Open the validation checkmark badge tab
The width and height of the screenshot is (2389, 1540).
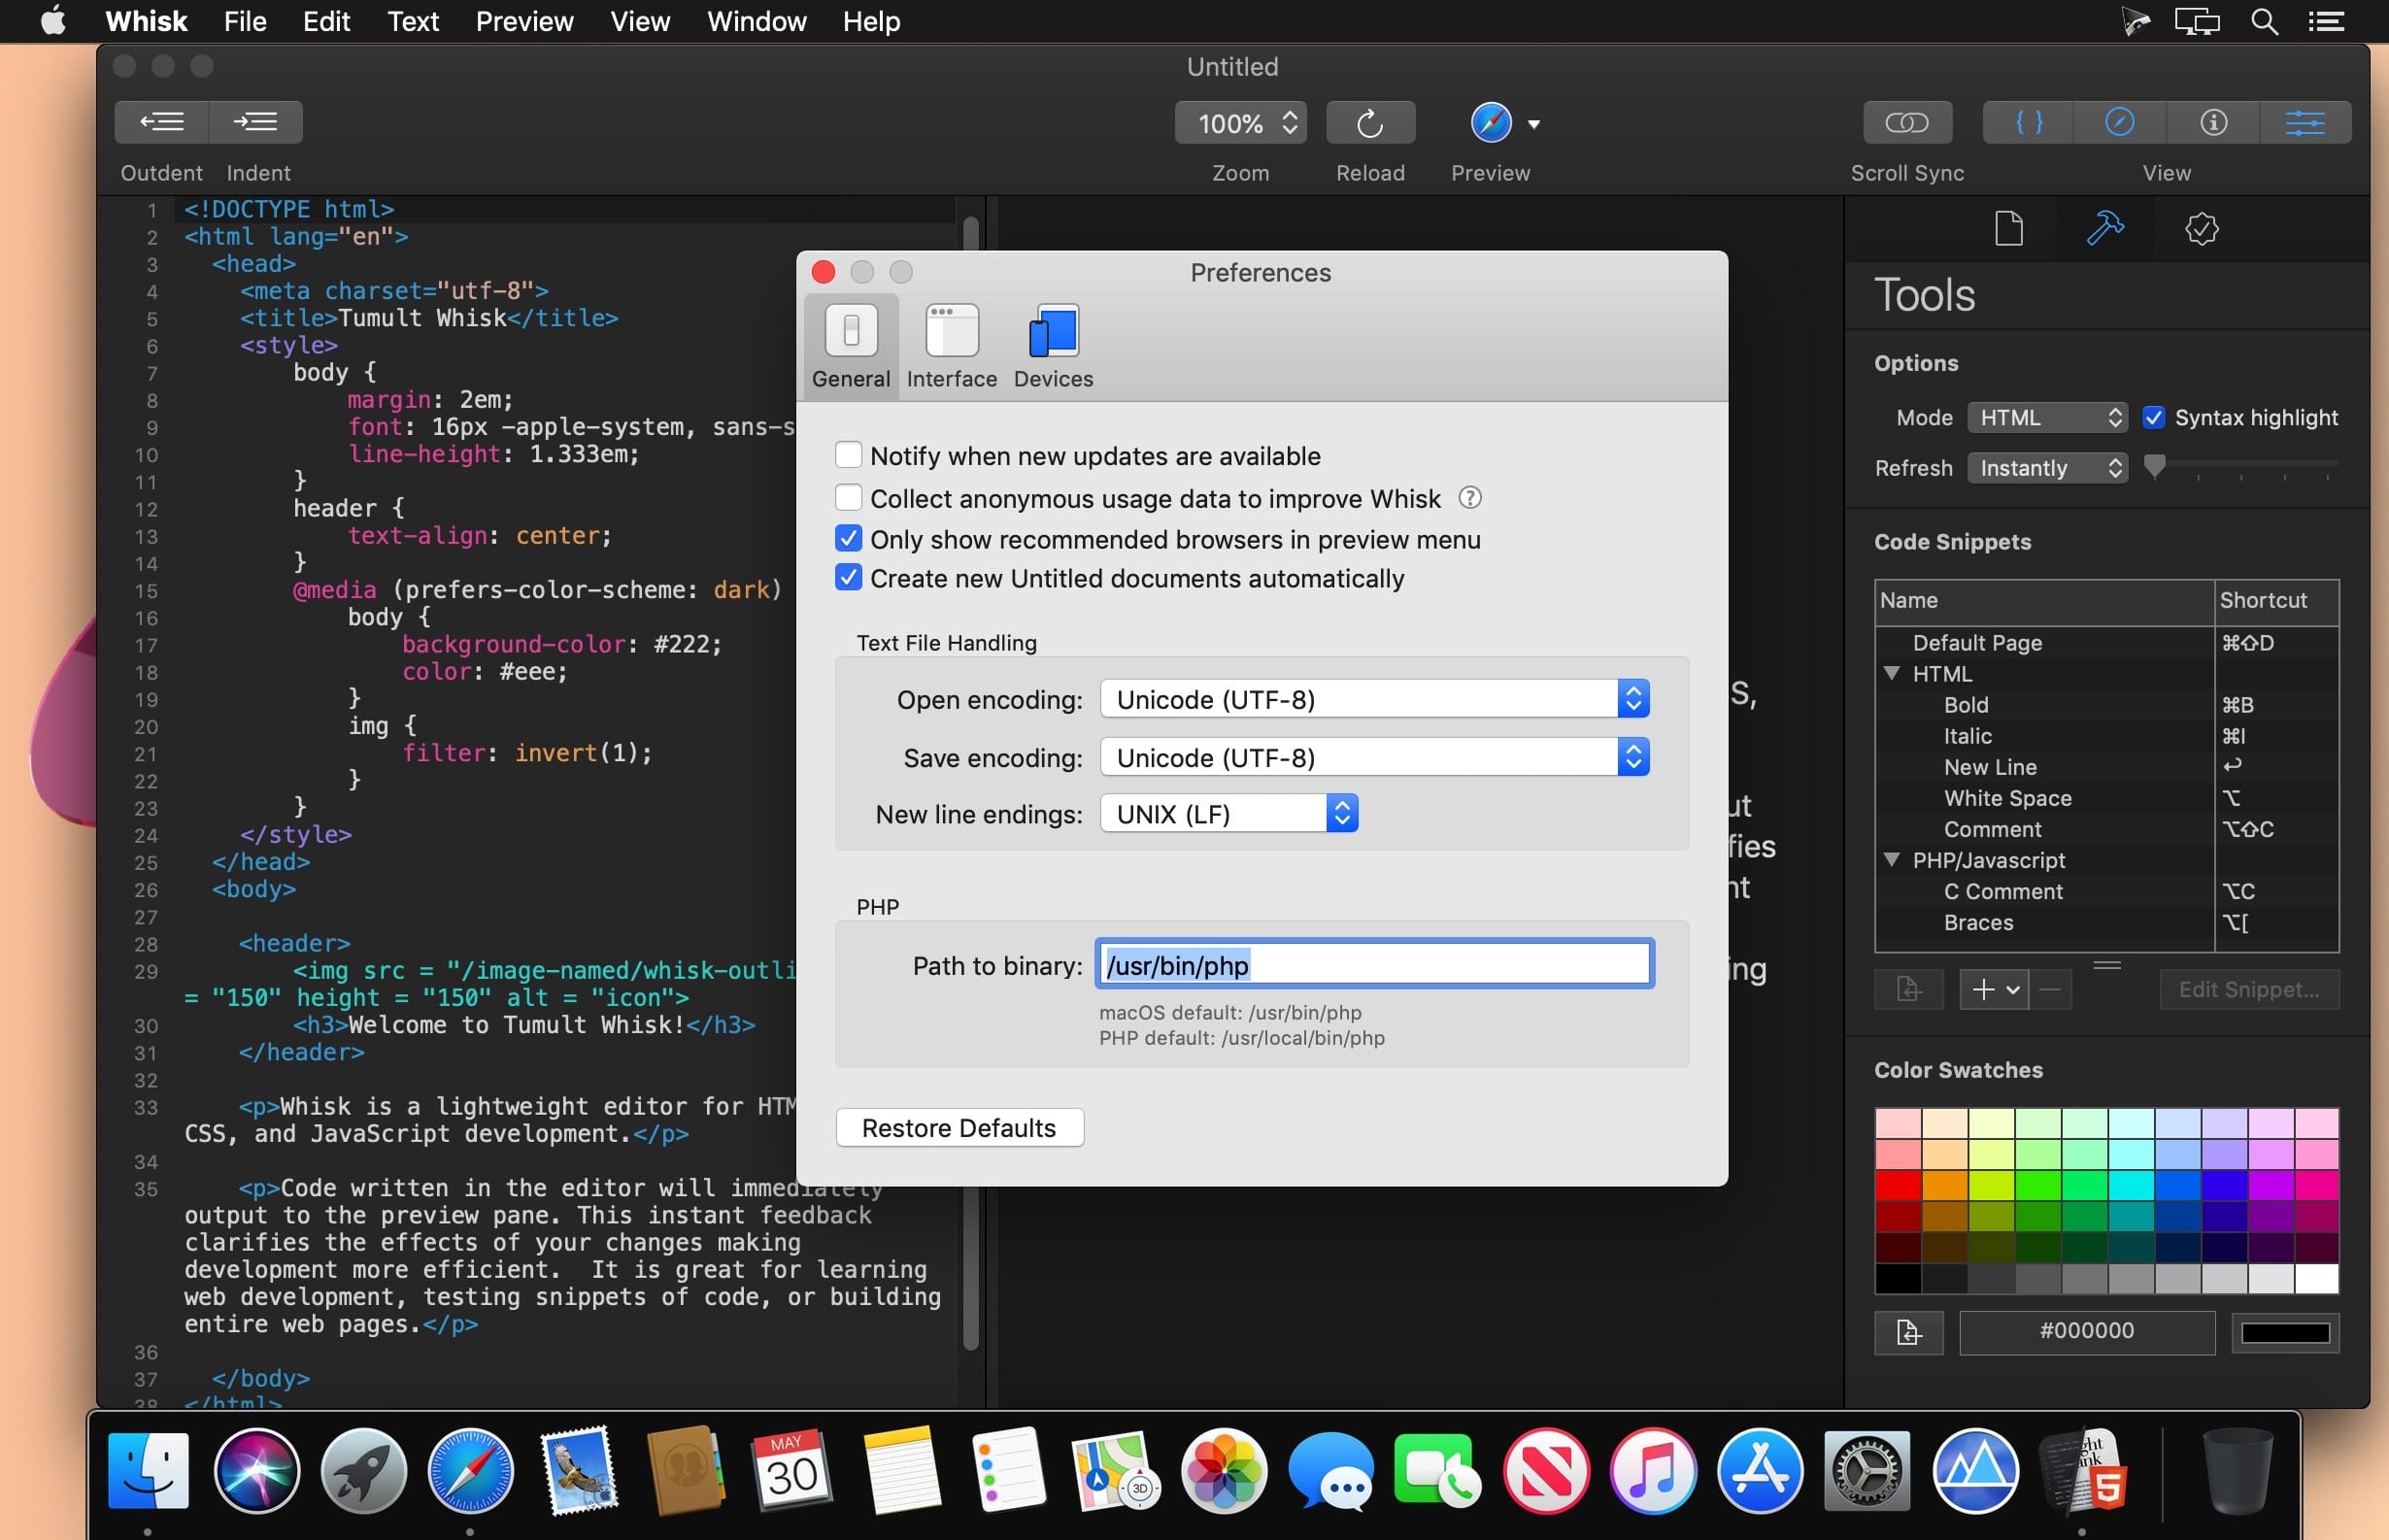2201,229
